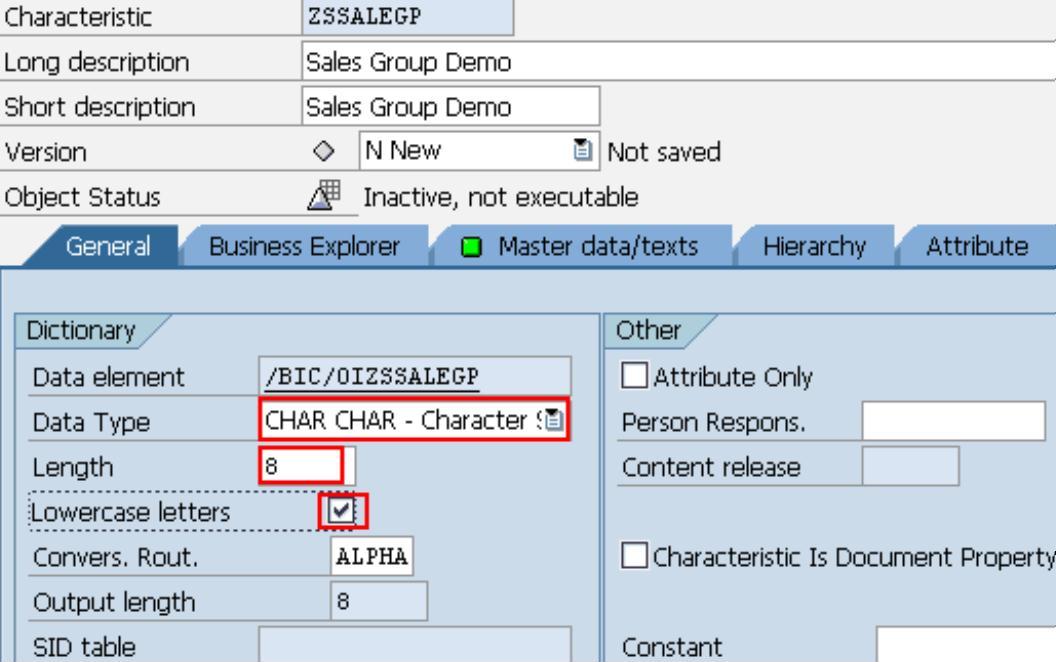Click the 'Data Type' label
This screenshot has width=1056, height=662.
[x=91, y=422]
